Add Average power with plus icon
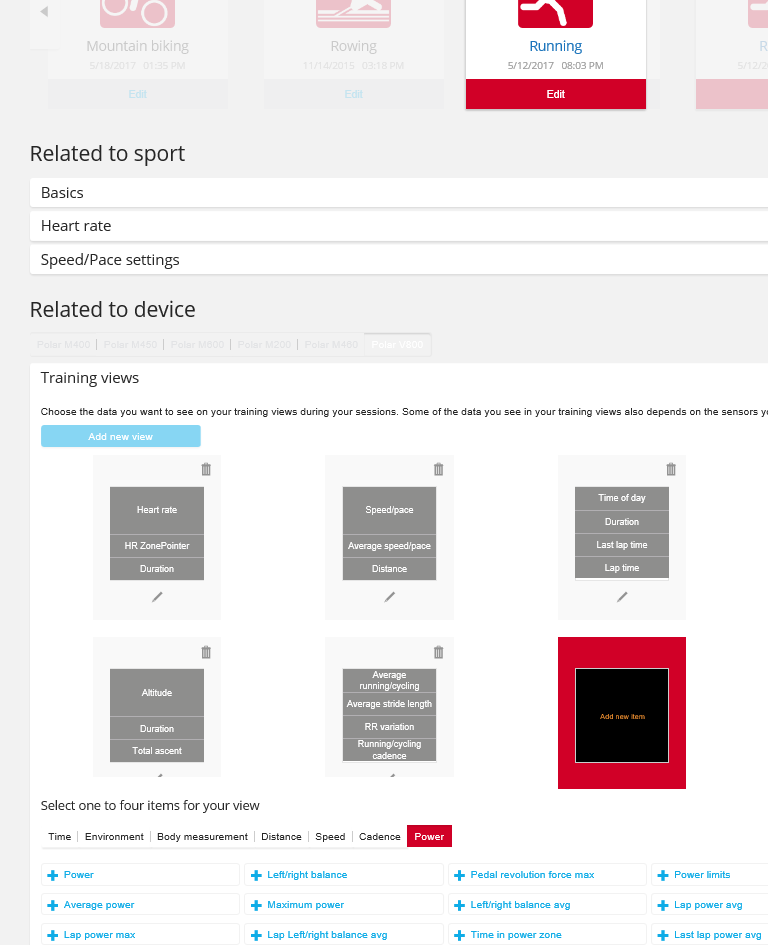 point(52,905)
